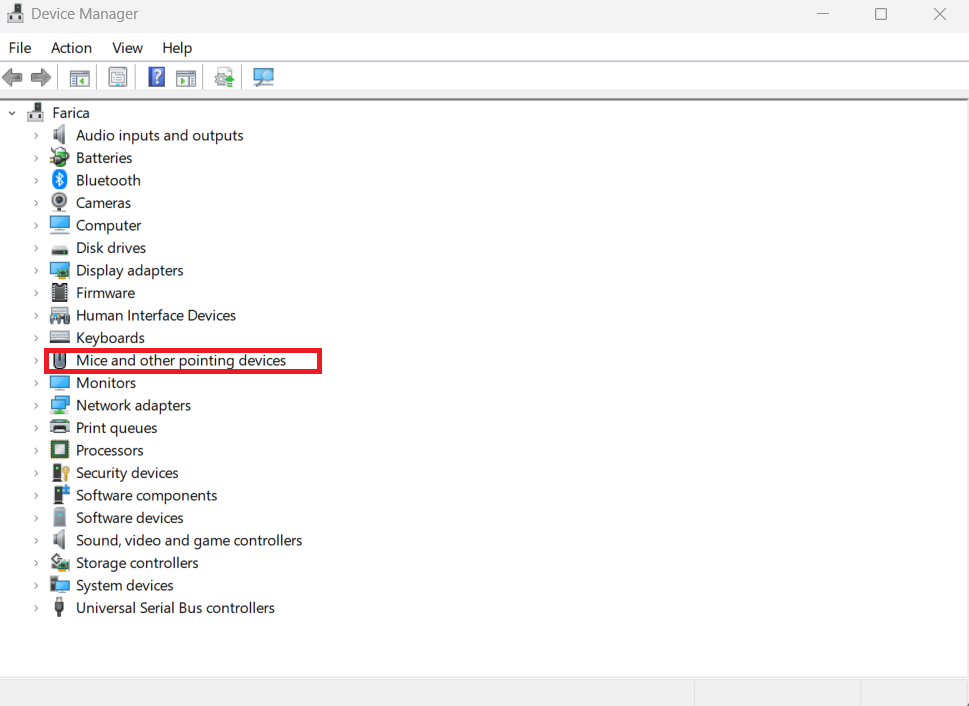Expand the Universal Serial Bus controllers arrow
Viewport: 969px width, 706px height.
click(x=36, y=608)
